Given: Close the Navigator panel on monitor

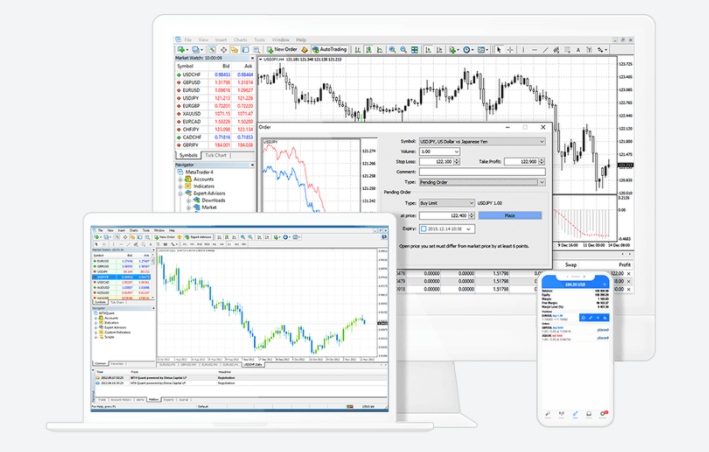Looking at the screenshot, I should pyautogui.click(x=252, y=165).
